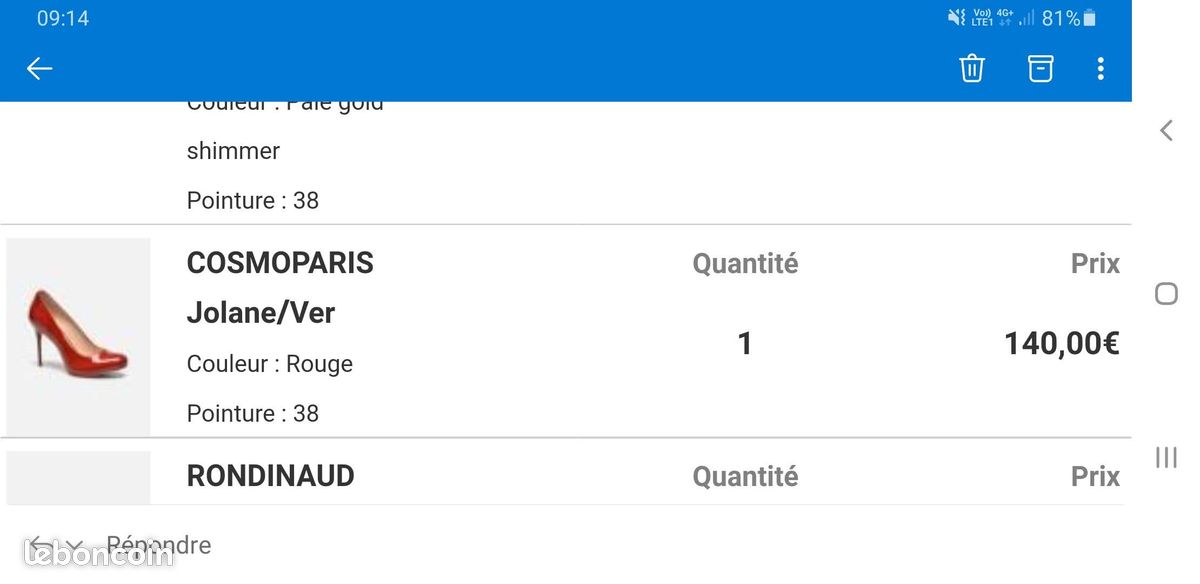Image resolution: width=1200 pixels, height=584 pixels.
Task: Archive the email using the box icon
Action: (x=1040, y=68)
